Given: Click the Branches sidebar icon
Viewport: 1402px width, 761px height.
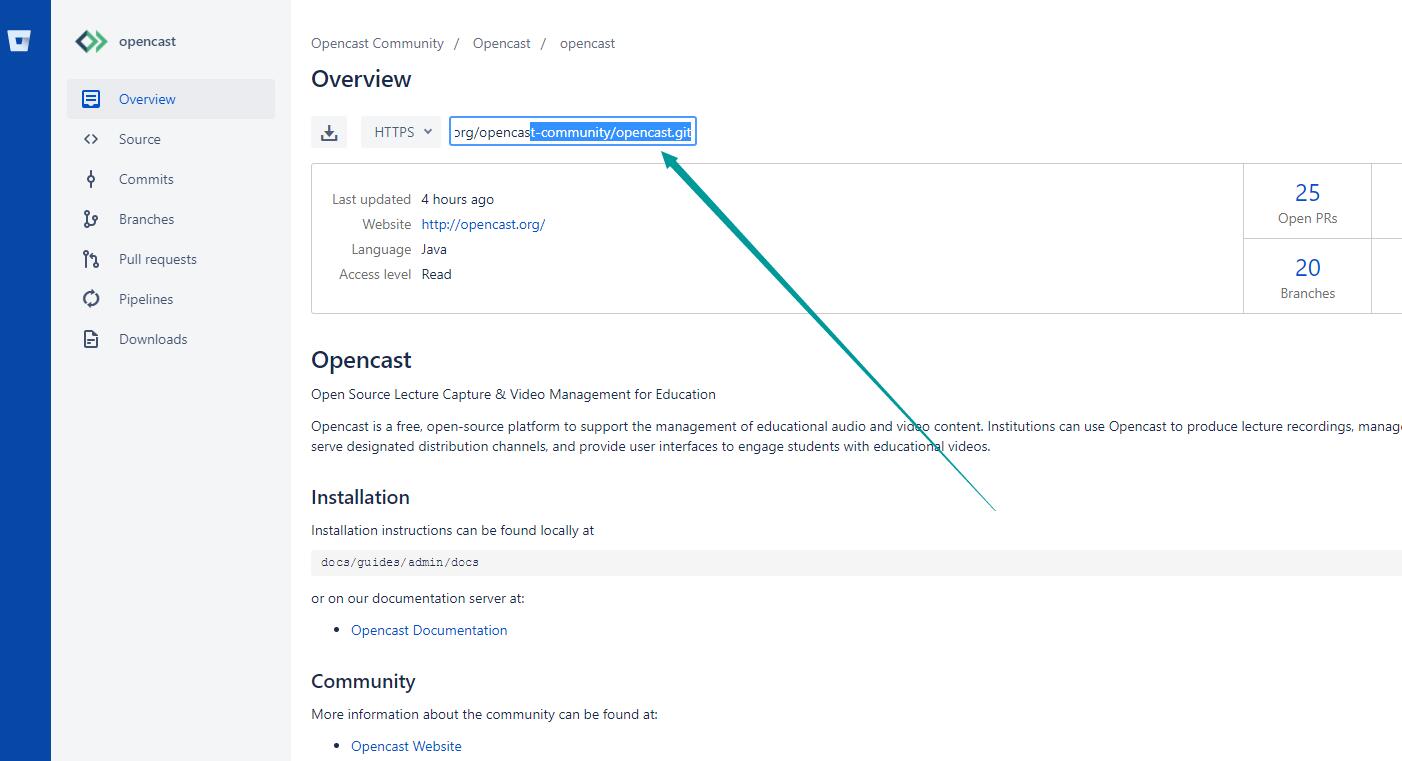Looking at the screenshot, I should pyautogui.click(x=91, y=219).
